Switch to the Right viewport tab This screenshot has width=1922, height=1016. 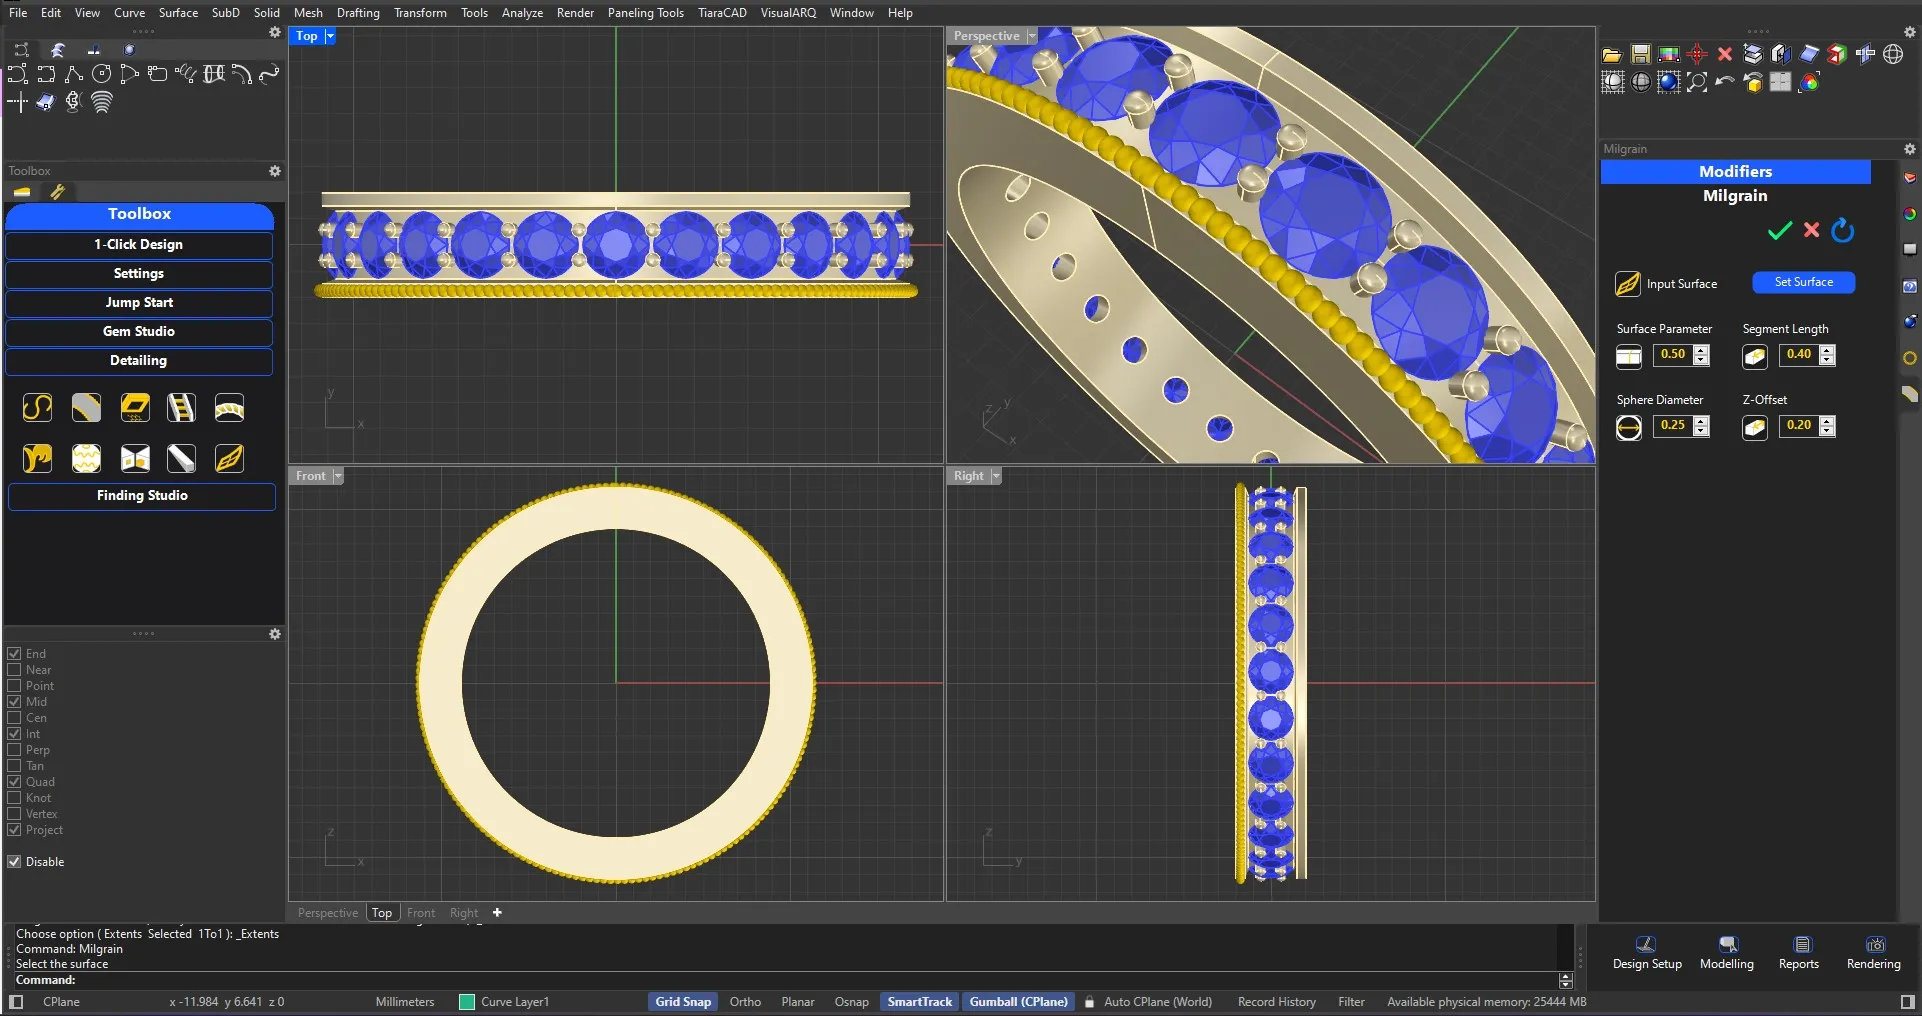click(463, 913)
